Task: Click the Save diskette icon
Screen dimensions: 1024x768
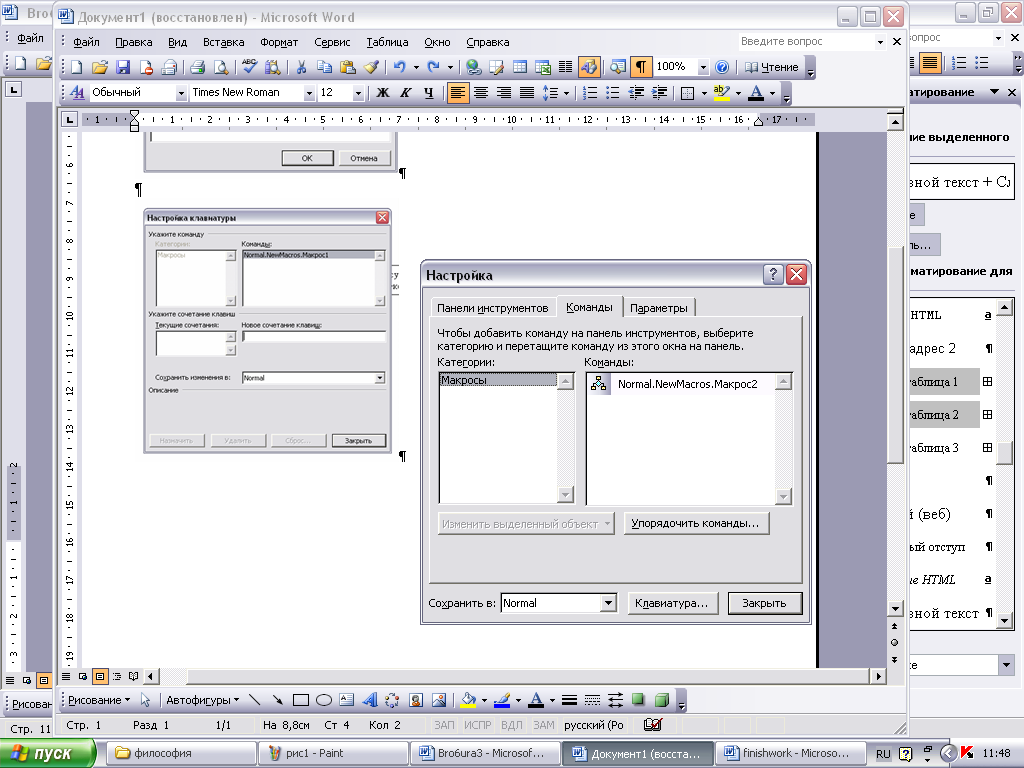Action: point(123,67)
